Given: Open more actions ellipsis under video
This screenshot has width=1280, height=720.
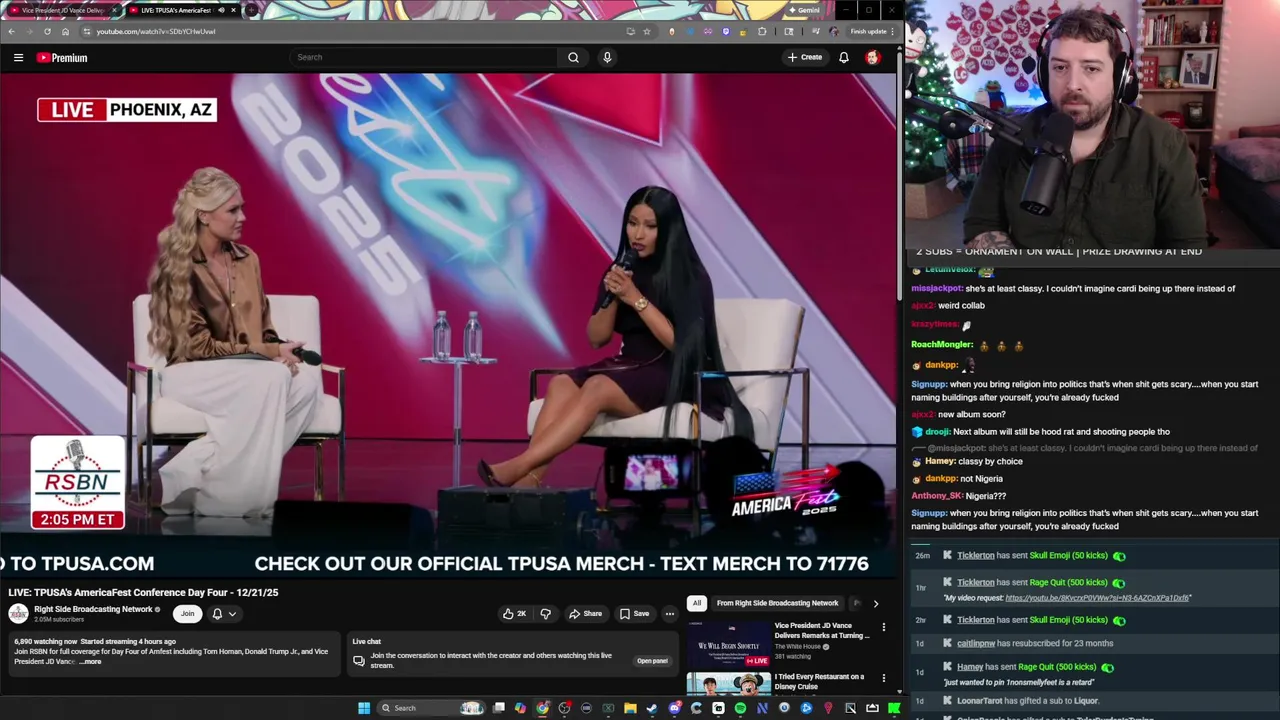Looking at the screenshot, I should 670,614.
